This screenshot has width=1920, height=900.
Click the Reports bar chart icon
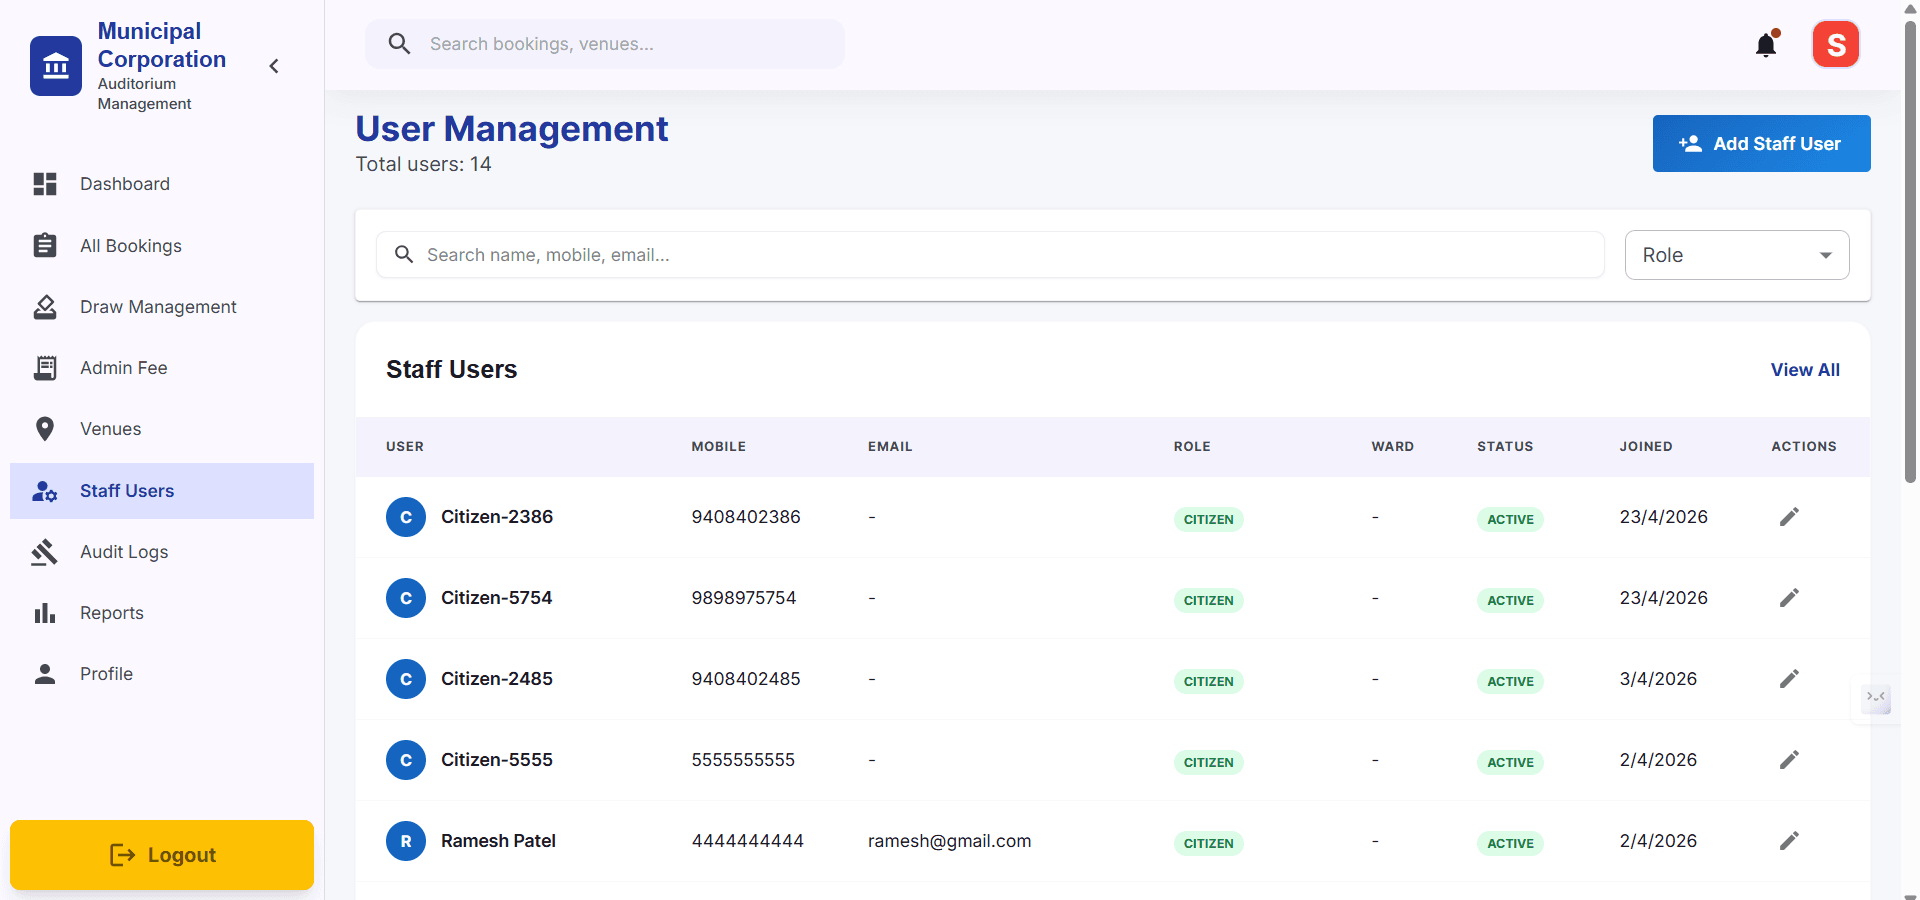coord(45,613)
